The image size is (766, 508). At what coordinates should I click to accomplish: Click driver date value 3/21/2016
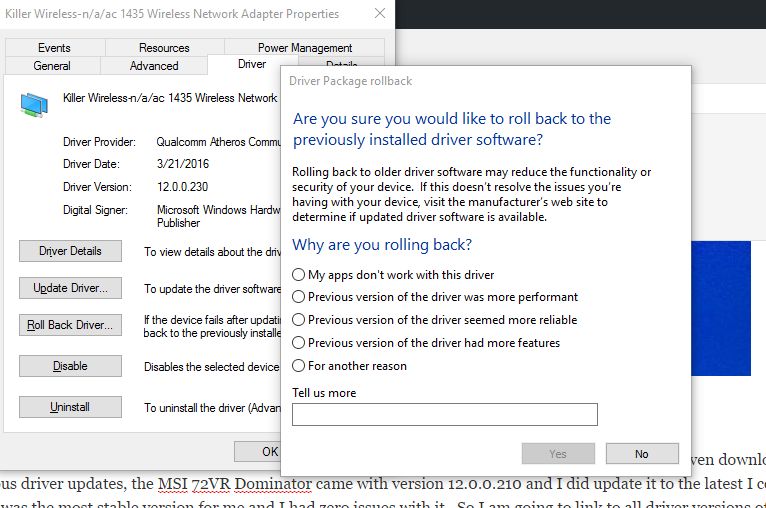[183, 164]
